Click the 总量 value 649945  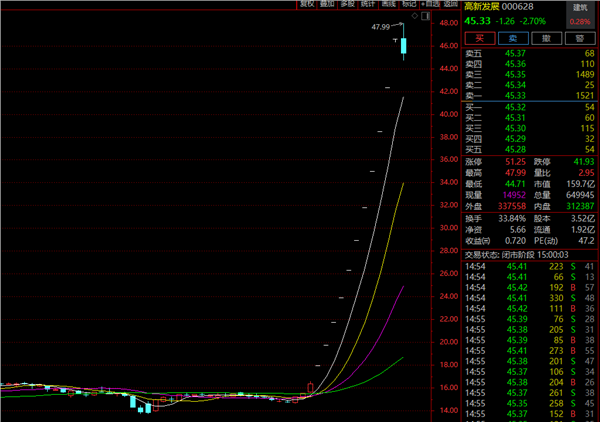click(580, 195)
